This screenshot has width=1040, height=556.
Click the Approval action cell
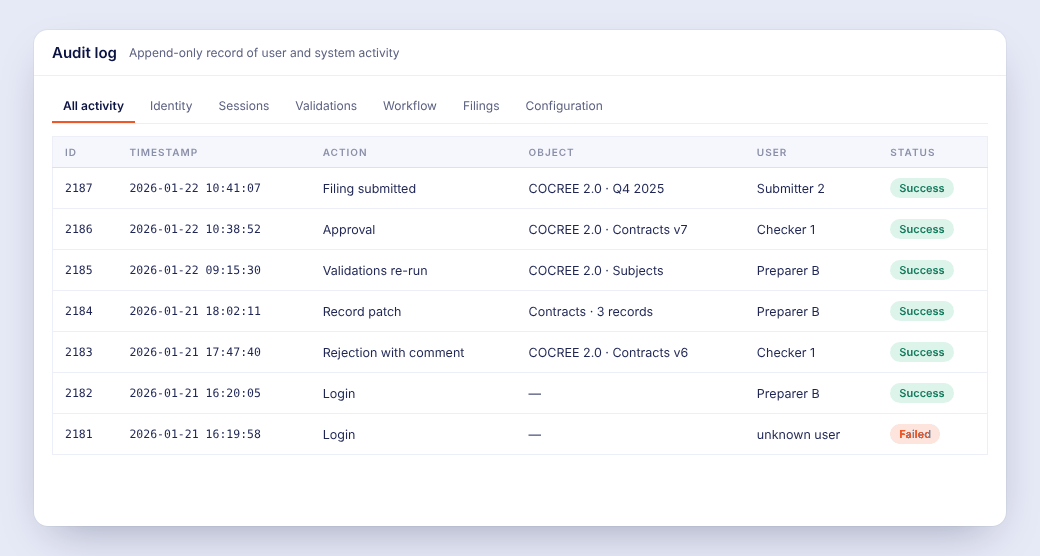click(x=349, y=230)
